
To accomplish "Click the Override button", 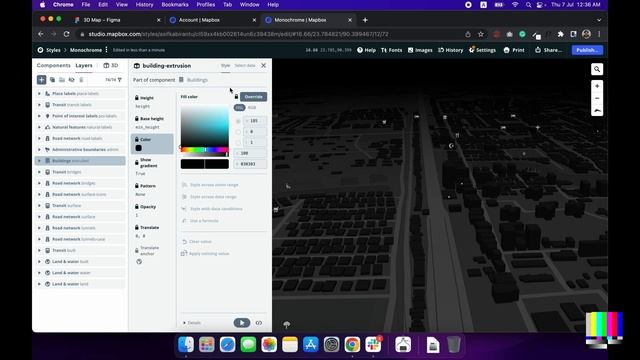I will [253, 97].
